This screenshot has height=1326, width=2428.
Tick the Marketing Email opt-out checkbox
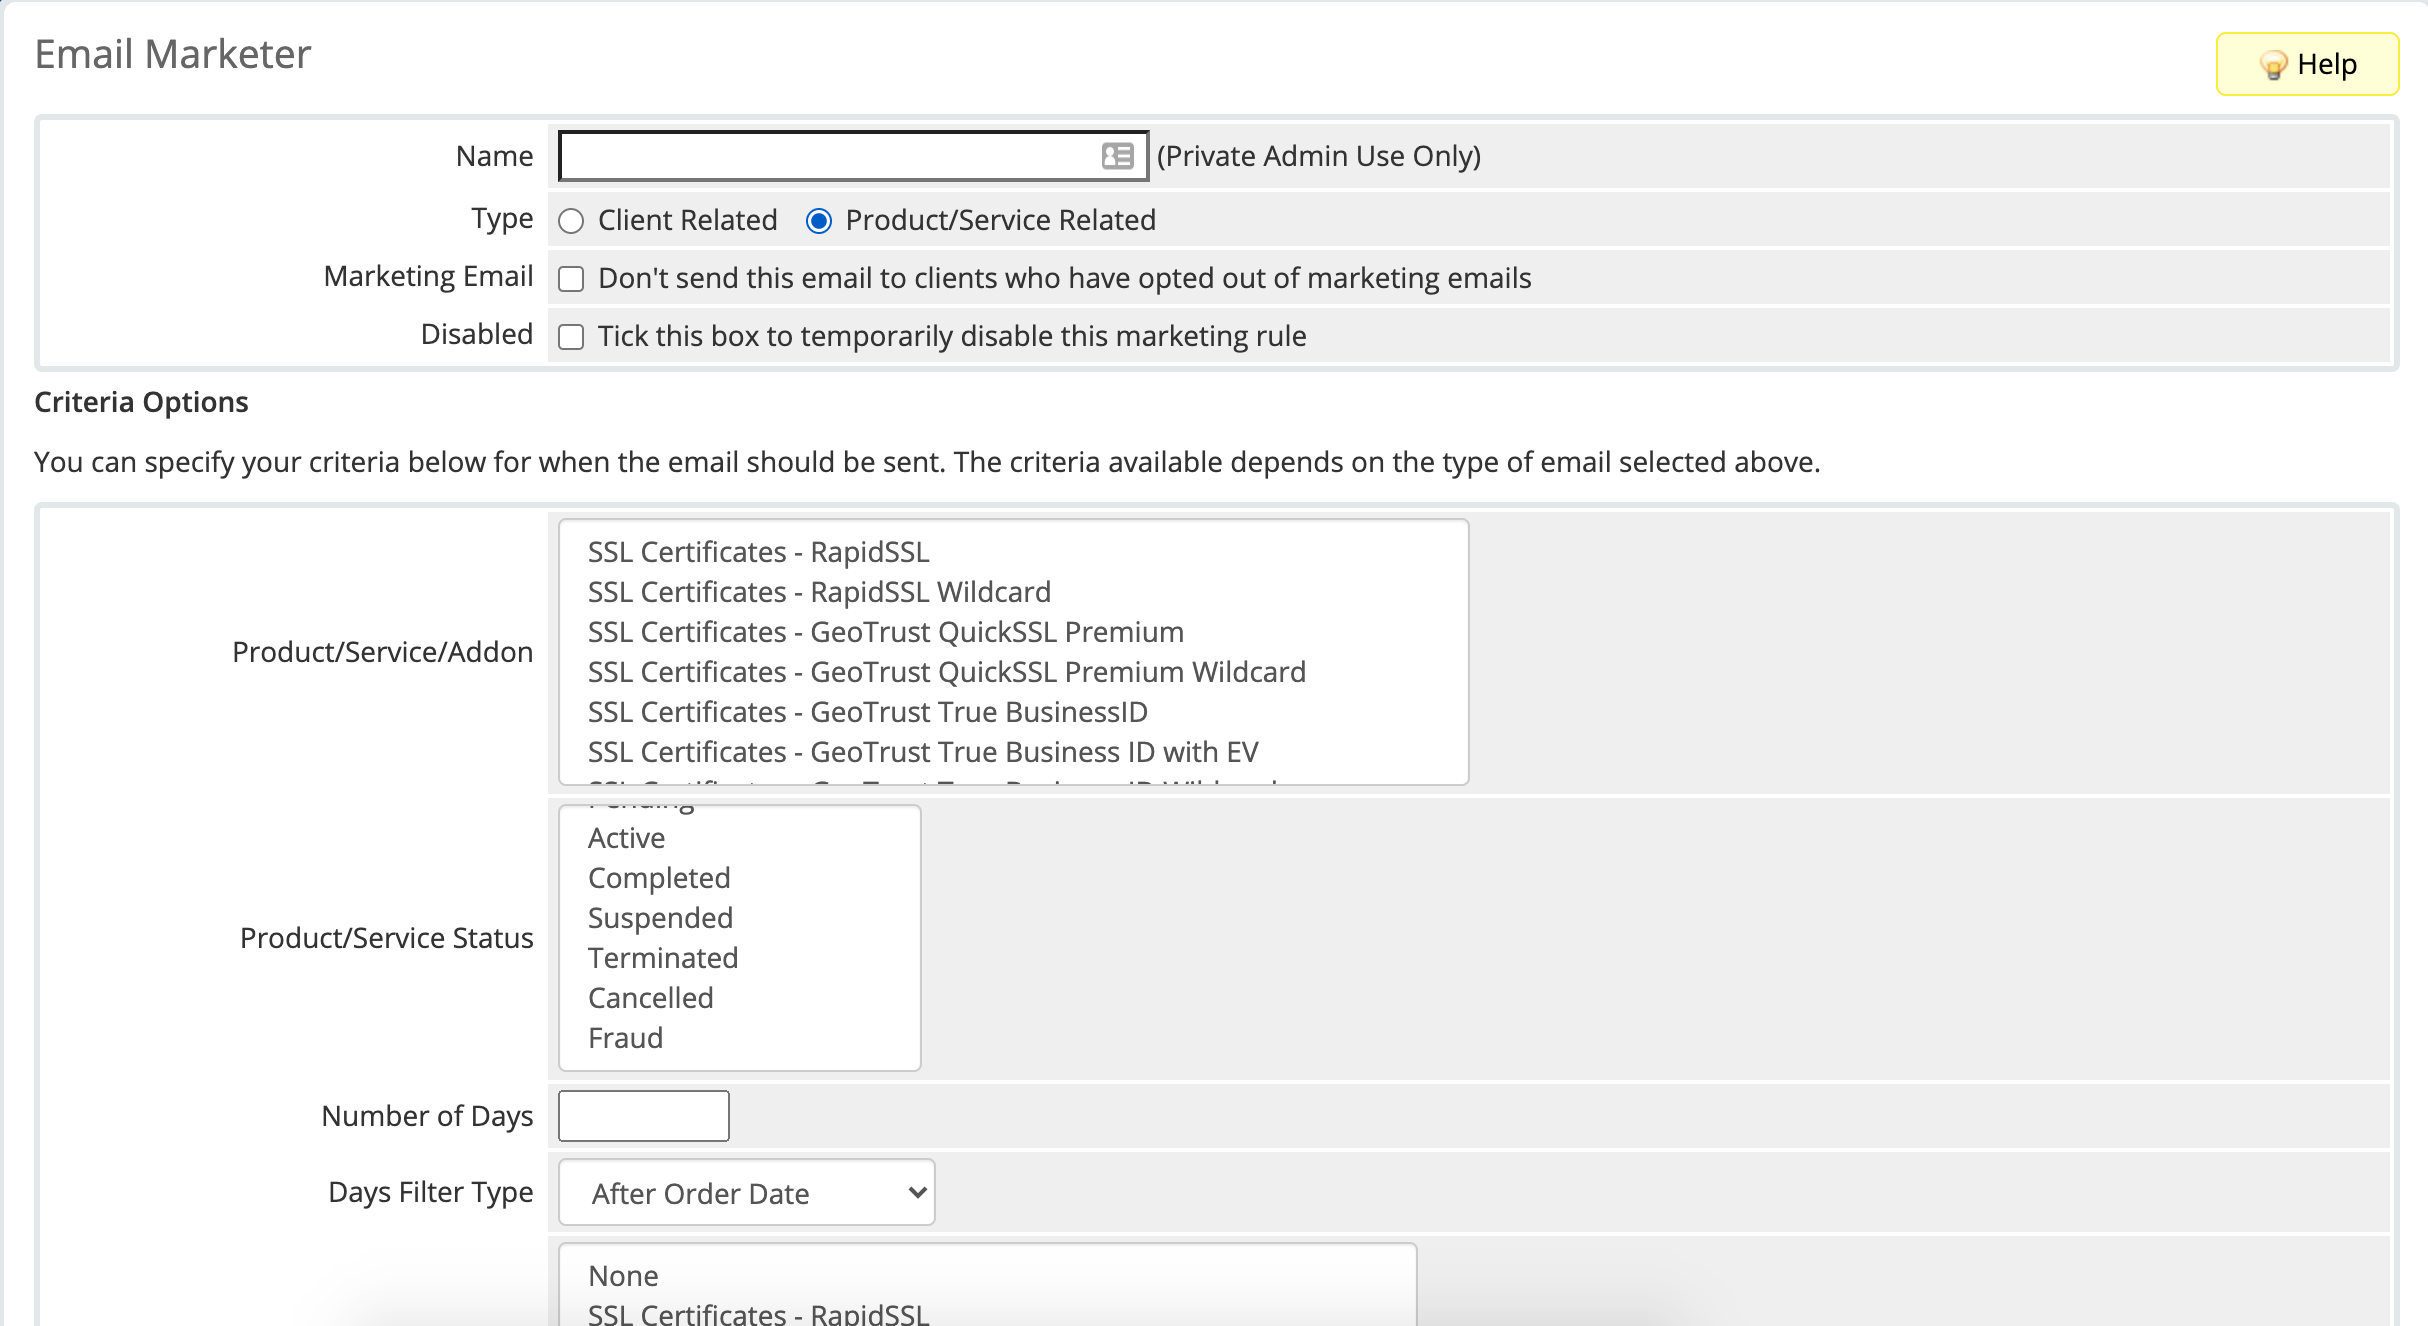click(571, 279)
